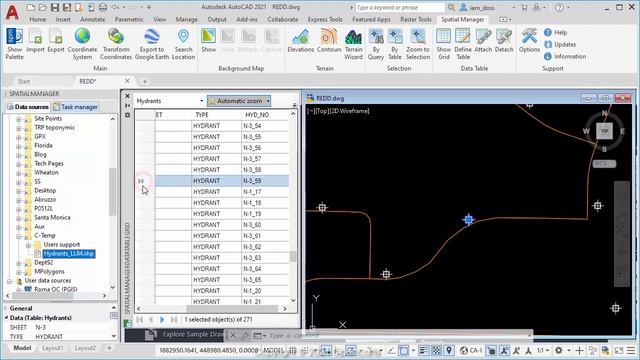Image resolution: width=640 pixels, height=360 pixels.
Task: Open Spatial Manager Help
Action: pyautogui.click(x=556, y=32)
